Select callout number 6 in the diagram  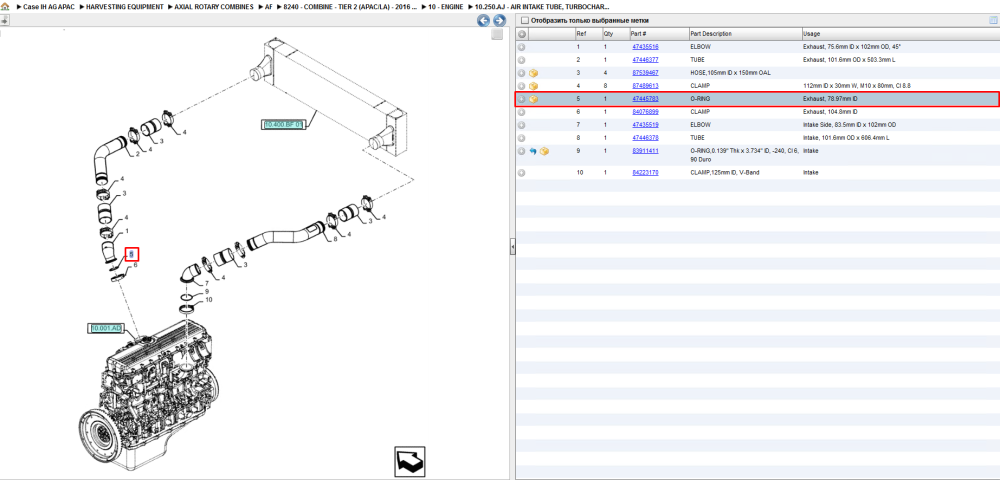(x=135, y=266)
